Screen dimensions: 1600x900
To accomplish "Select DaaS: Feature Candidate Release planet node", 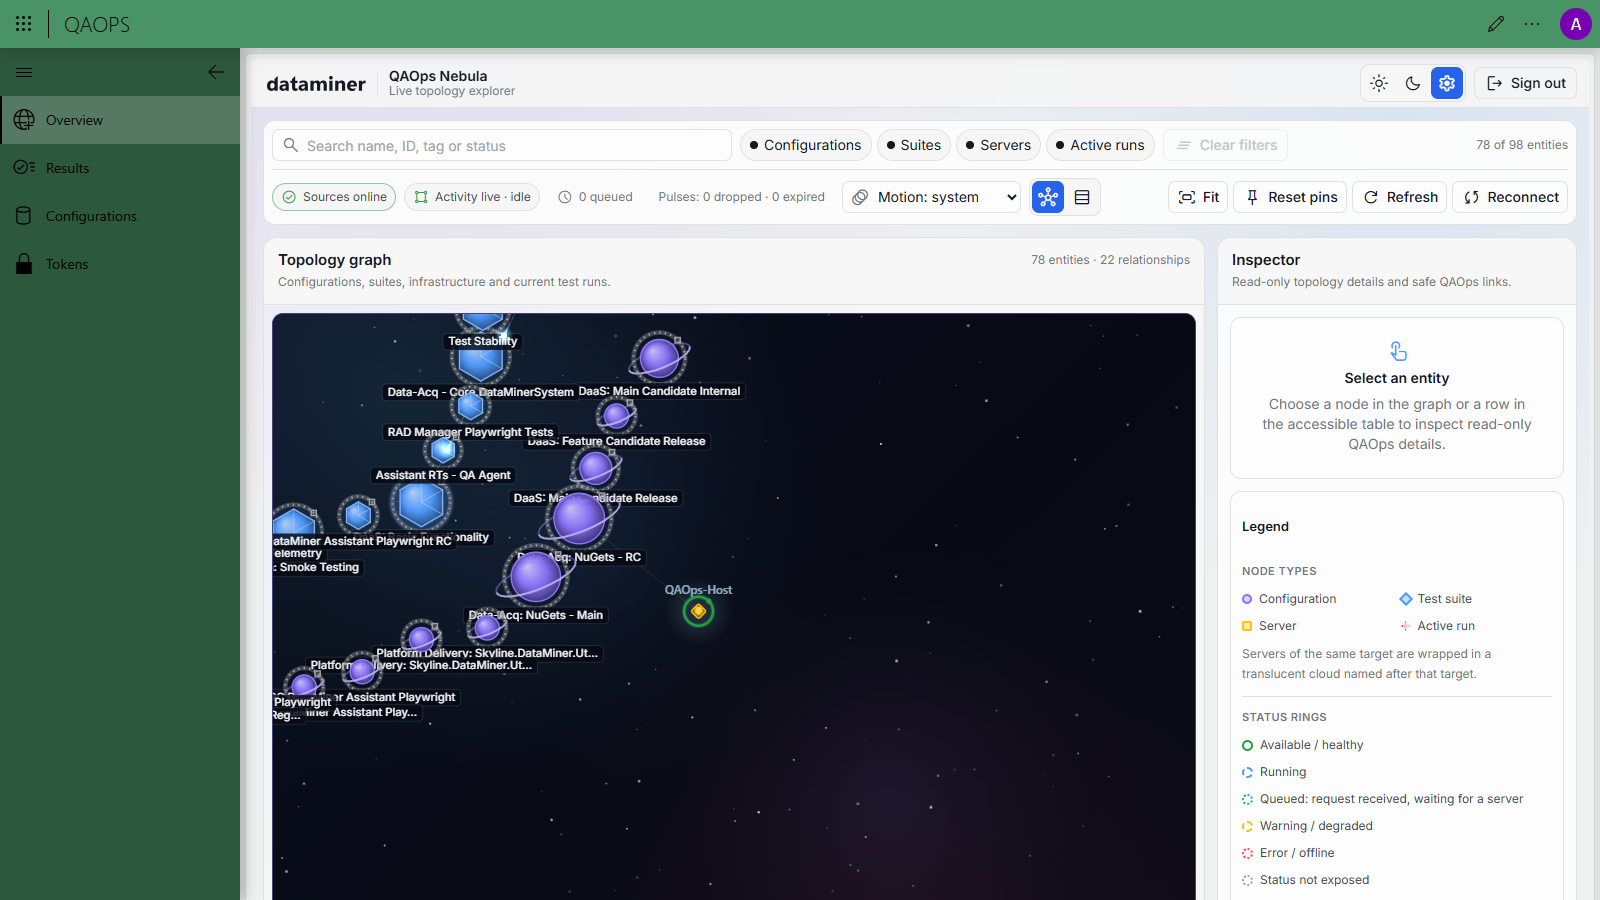I will point(617,414).
